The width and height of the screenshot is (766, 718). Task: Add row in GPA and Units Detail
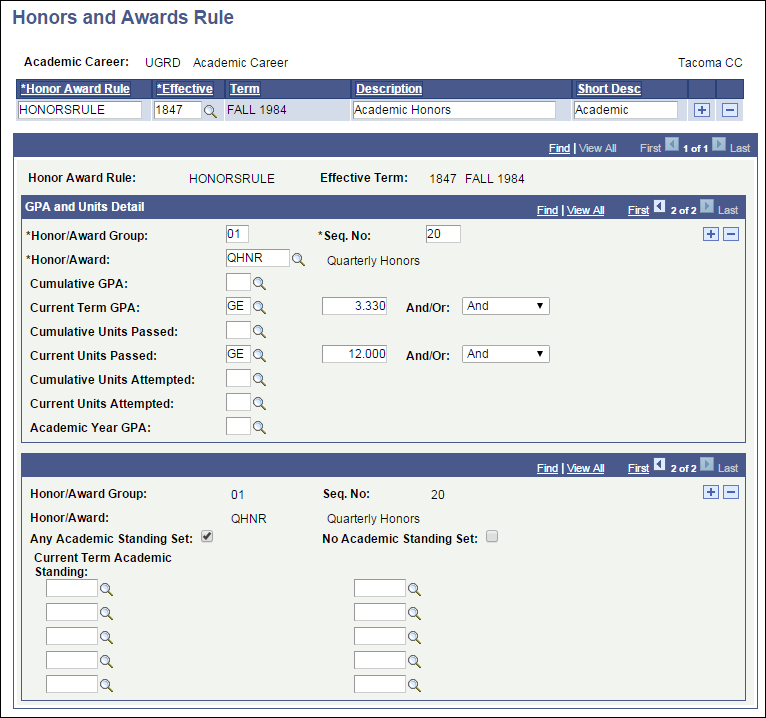(x=711, y=234)
